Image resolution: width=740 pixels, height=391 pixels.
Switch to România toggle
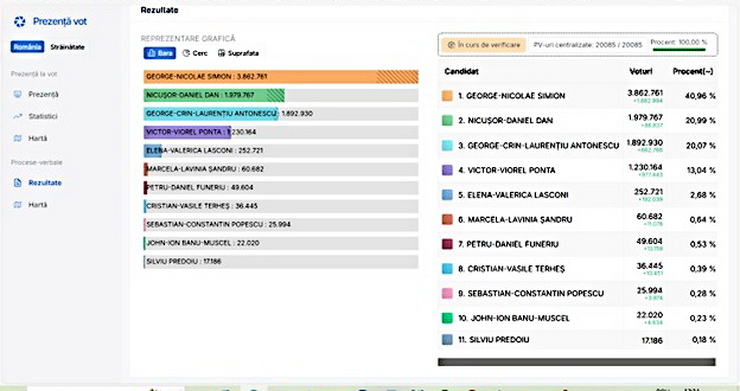pyautogui.click(x=27, y=47)
